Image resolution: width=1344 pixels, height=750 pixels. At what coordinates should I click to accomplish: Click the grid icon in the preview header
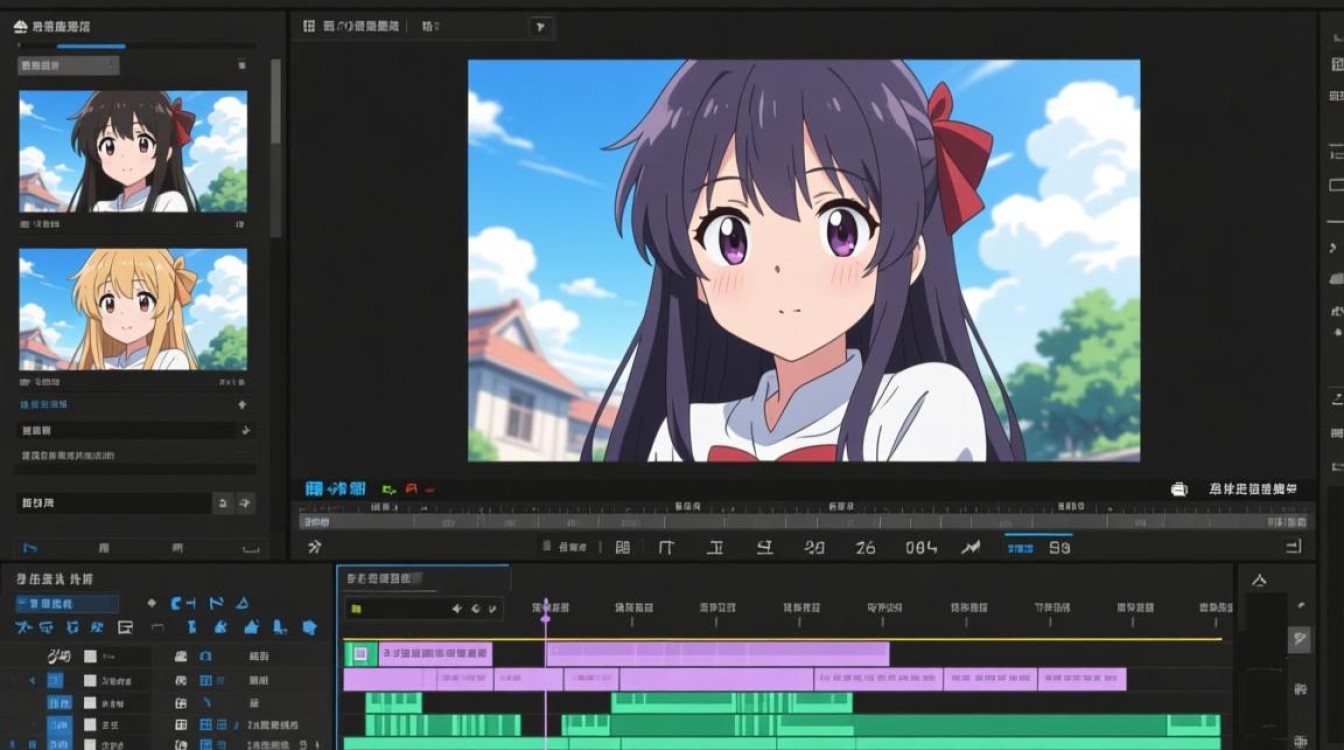coord(309,27)
